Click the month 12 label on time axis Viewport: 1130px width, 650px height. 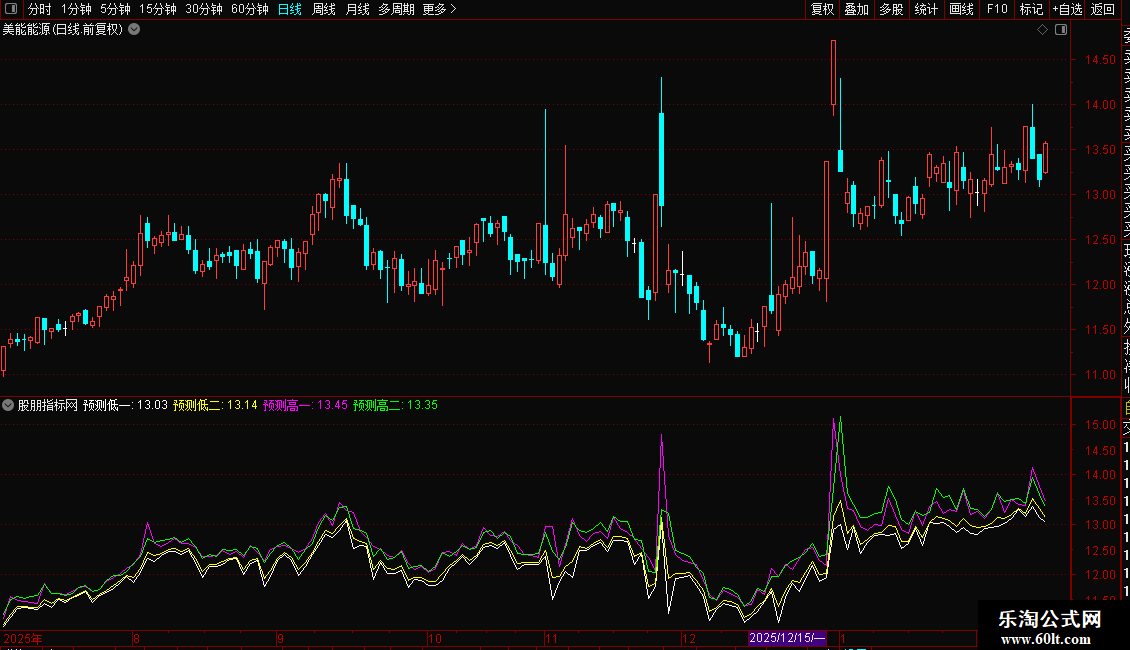click(689, 638)
